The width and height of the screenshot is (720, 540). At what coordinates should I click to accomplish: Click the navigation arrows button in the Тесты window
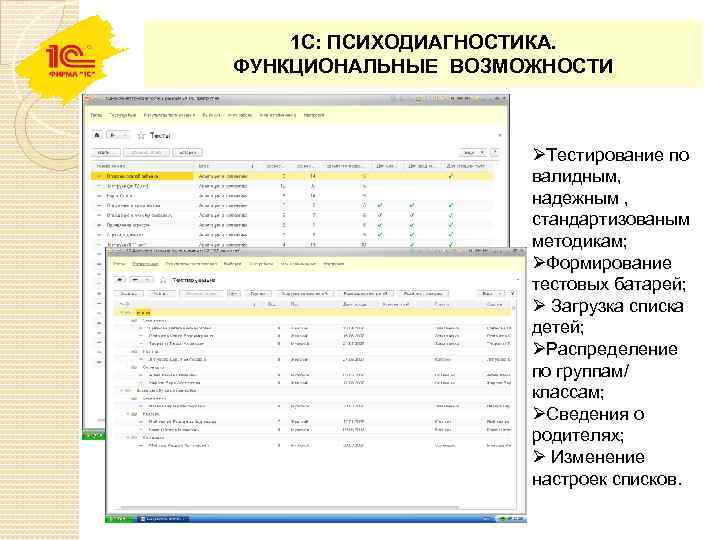click(x=118, y=135)
